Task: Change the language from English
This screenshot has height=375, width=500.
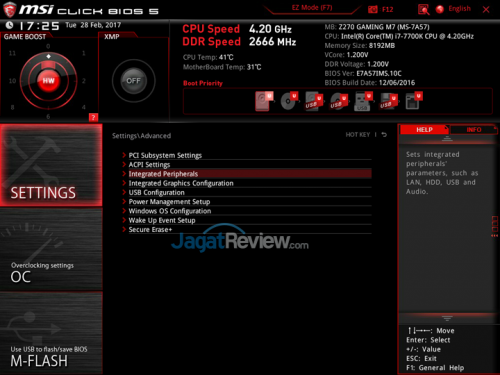Action: click(459, 9)
